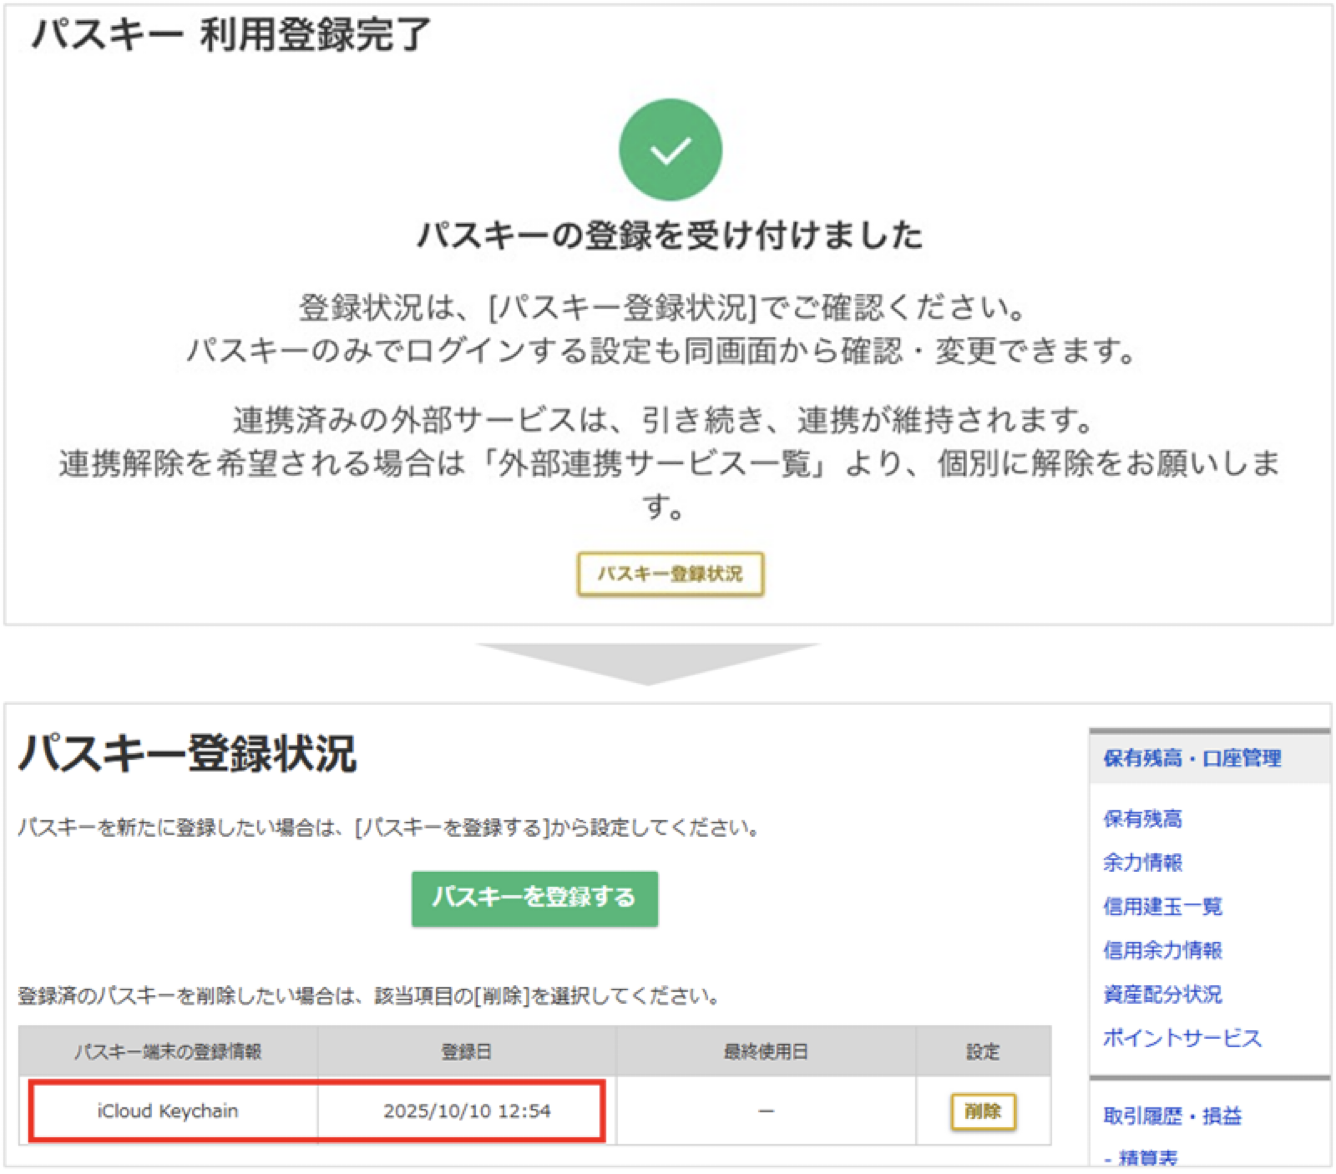Open パスキー登録状況 status page
Viewport: 1336px width, 1174px height.
(x=670, y=575)
